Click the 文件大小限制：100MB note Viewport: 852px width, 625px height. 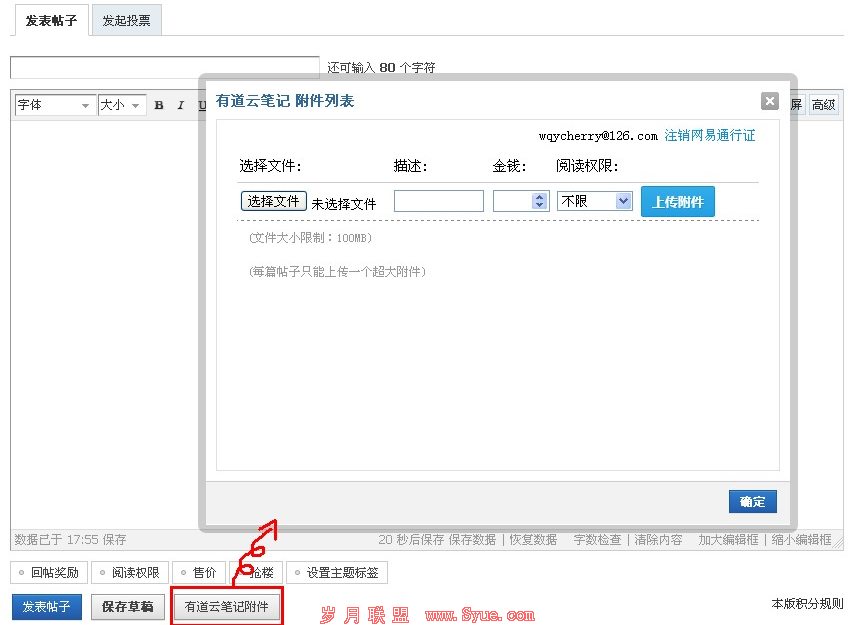[x=310, y=238]
